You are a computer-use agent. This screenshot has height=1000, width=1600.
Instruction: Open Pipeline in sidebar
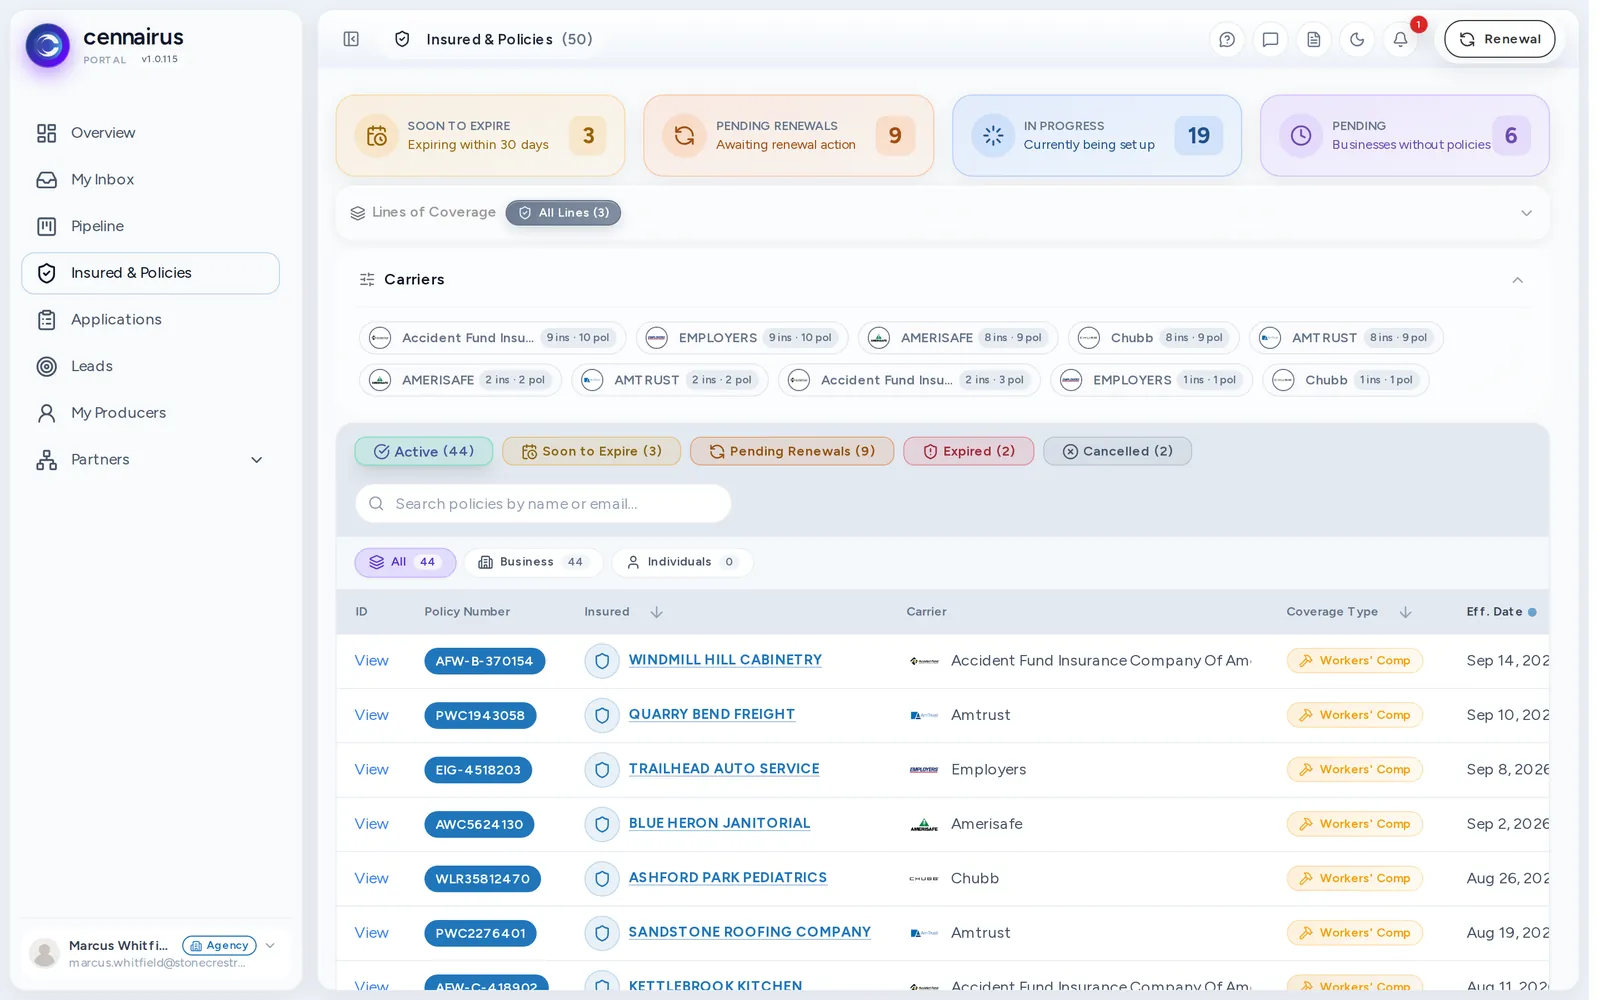coord(150,226)
